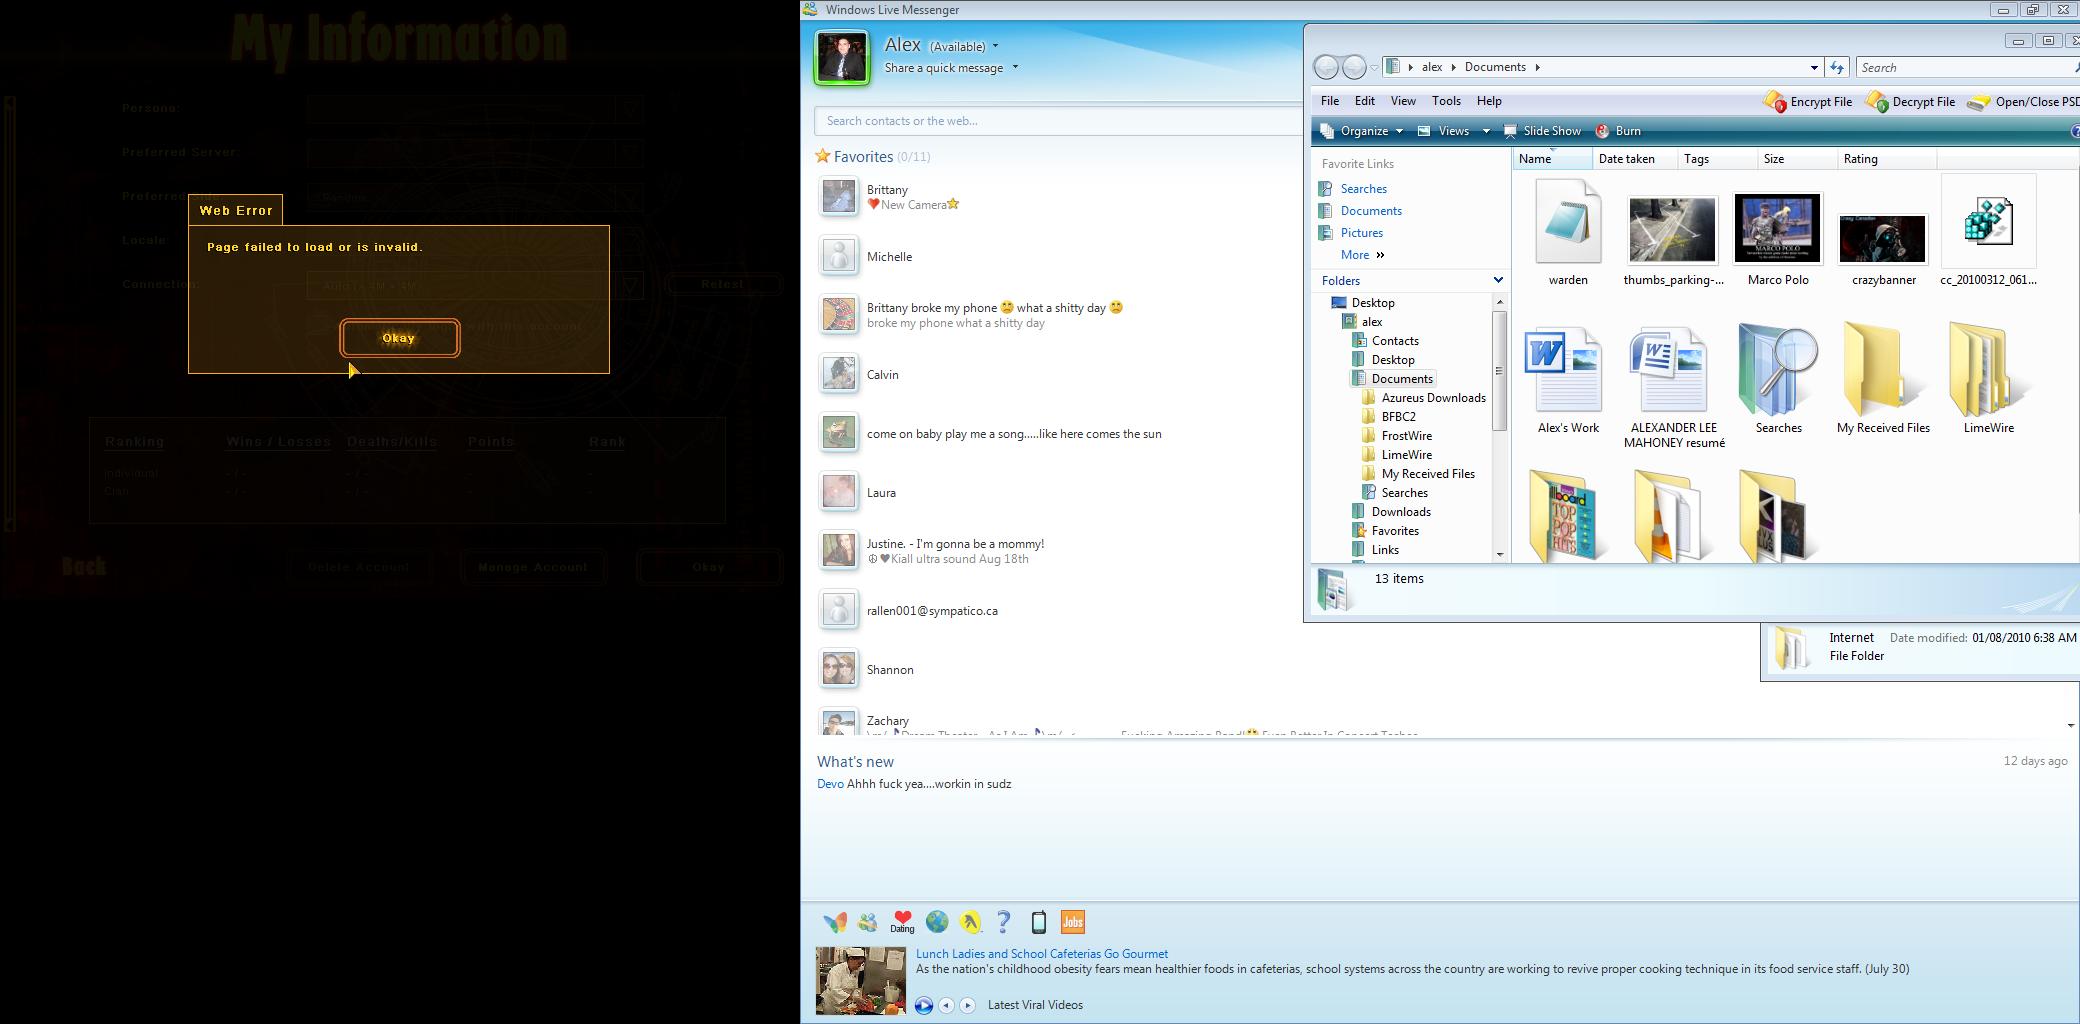This screenshot has height=1024, width=2080.
Task: Select the Marco Polo image thumbnail
Action: (x=1777, y=230)
